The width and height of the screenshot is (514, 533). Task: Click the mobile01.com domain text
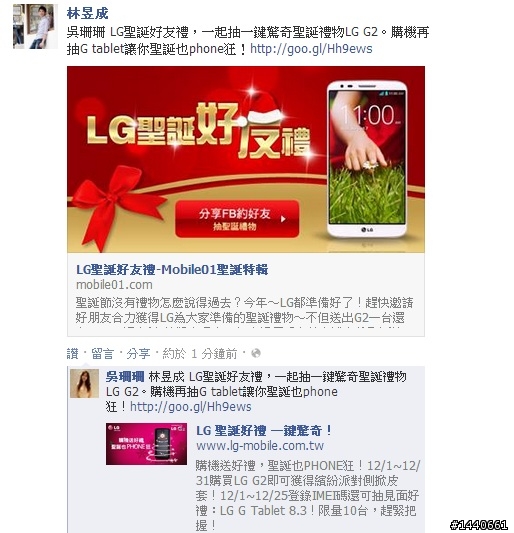tap(114, 285)
